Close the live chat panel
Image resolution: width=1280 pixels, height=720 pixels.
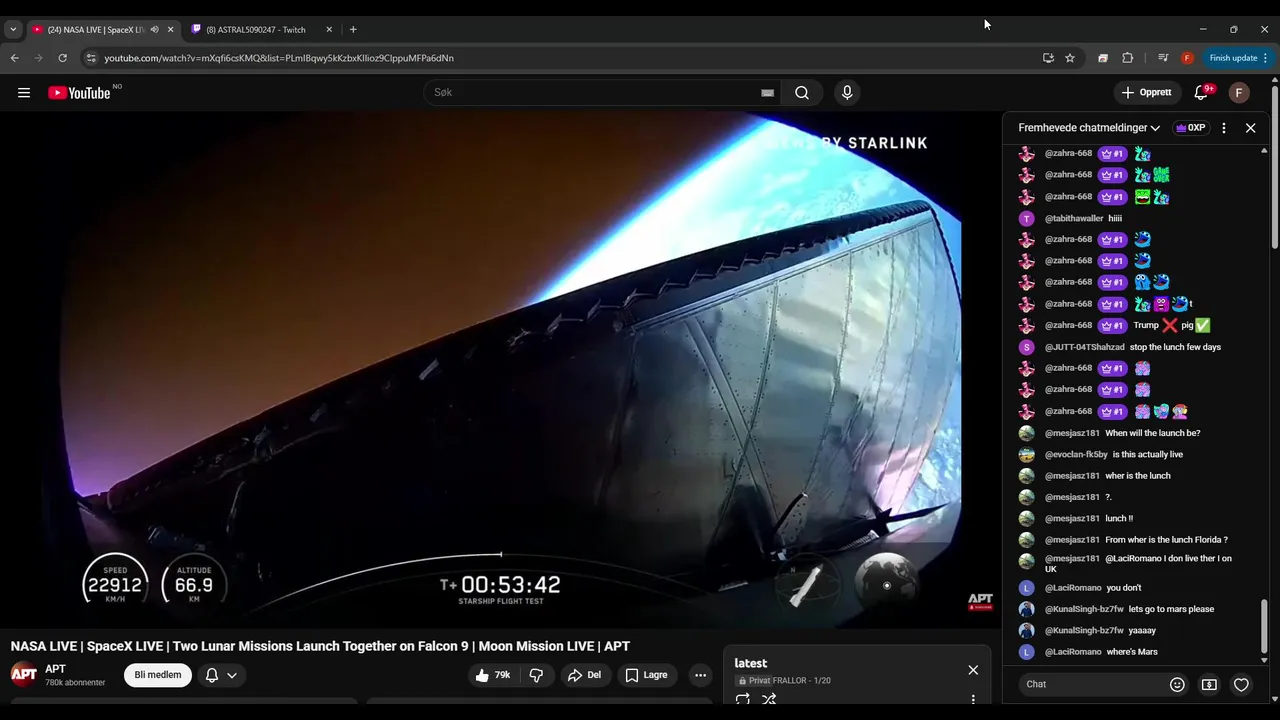[x=1250, y=128]
